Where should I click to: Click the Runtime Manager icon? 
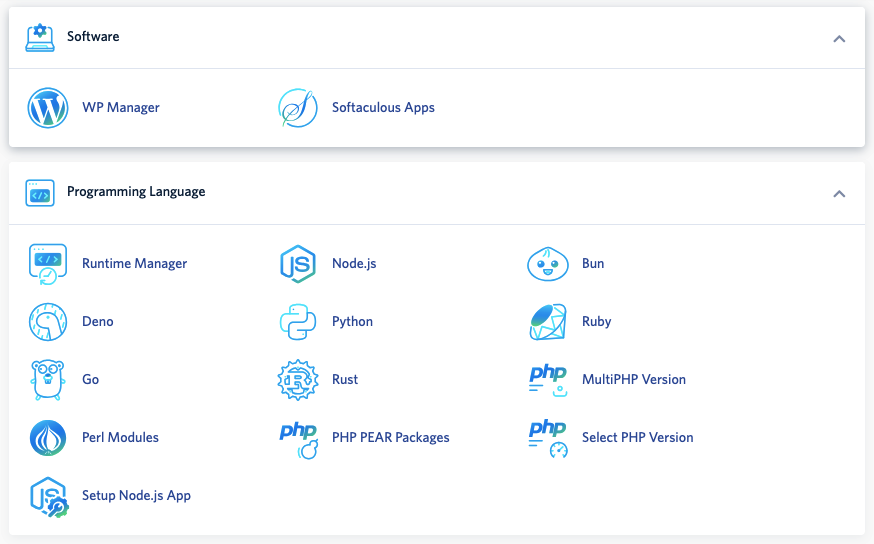point(48,264)
